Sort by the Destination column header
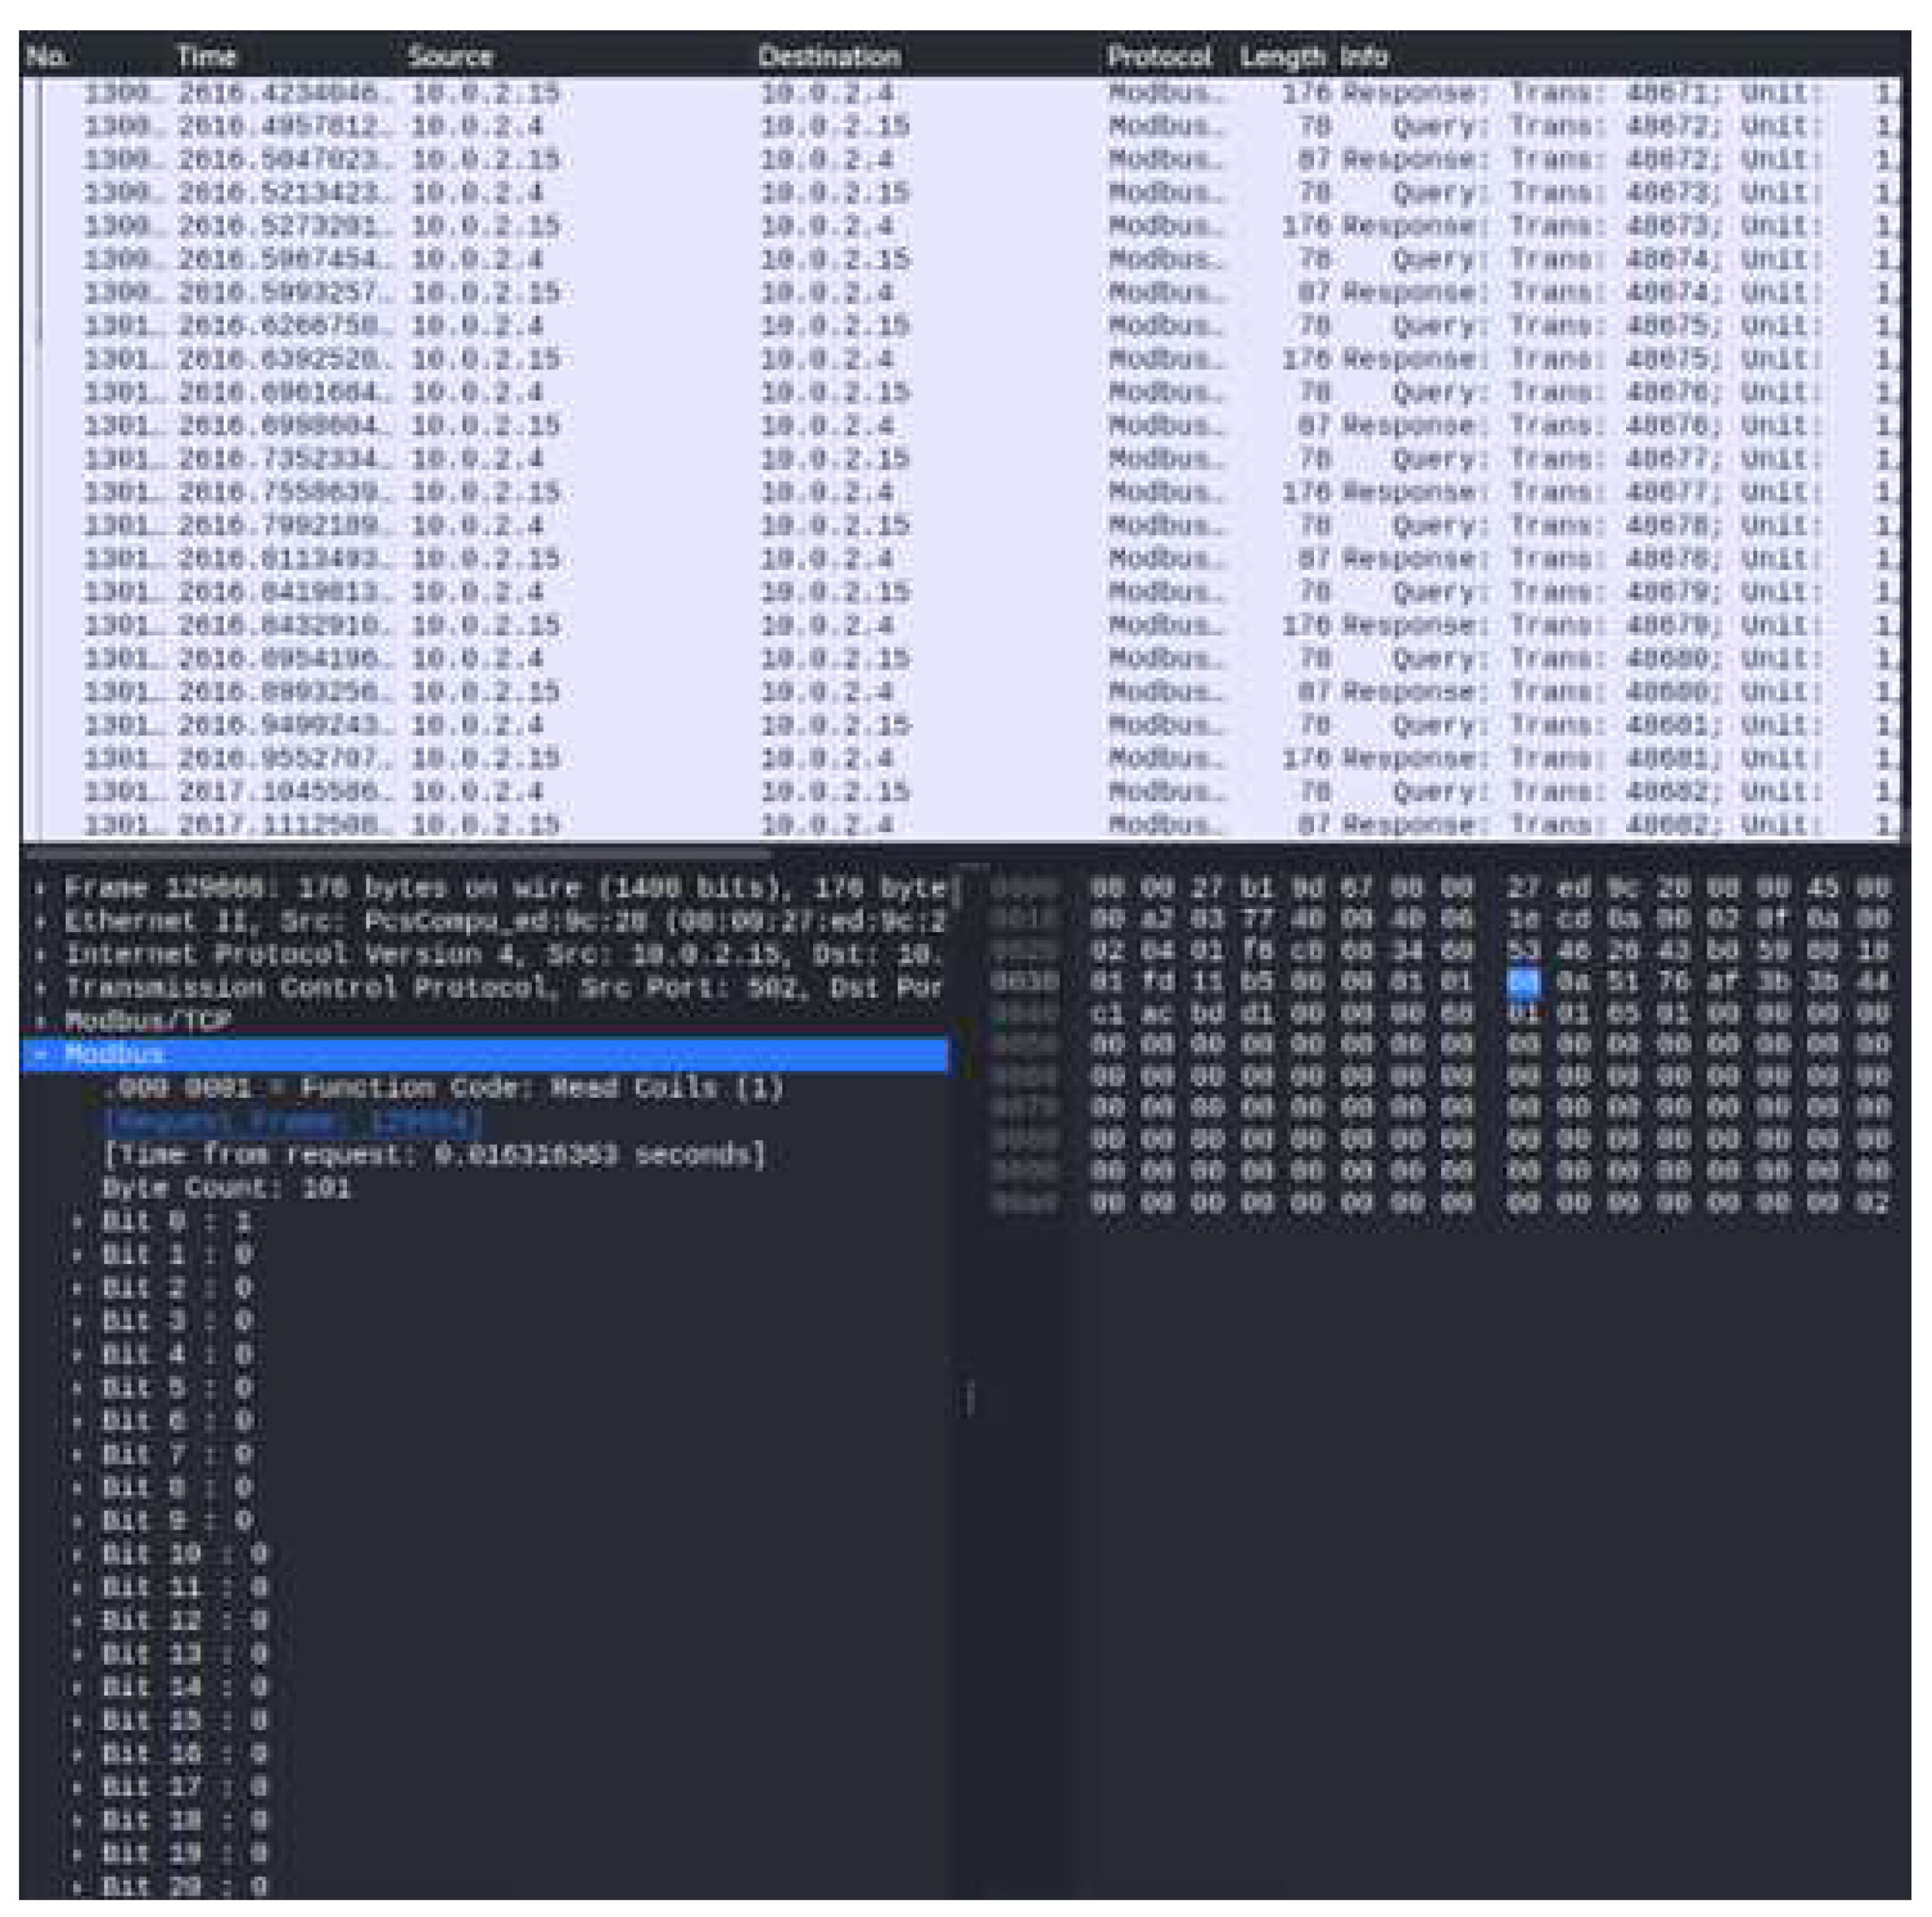 pos(830,57)
